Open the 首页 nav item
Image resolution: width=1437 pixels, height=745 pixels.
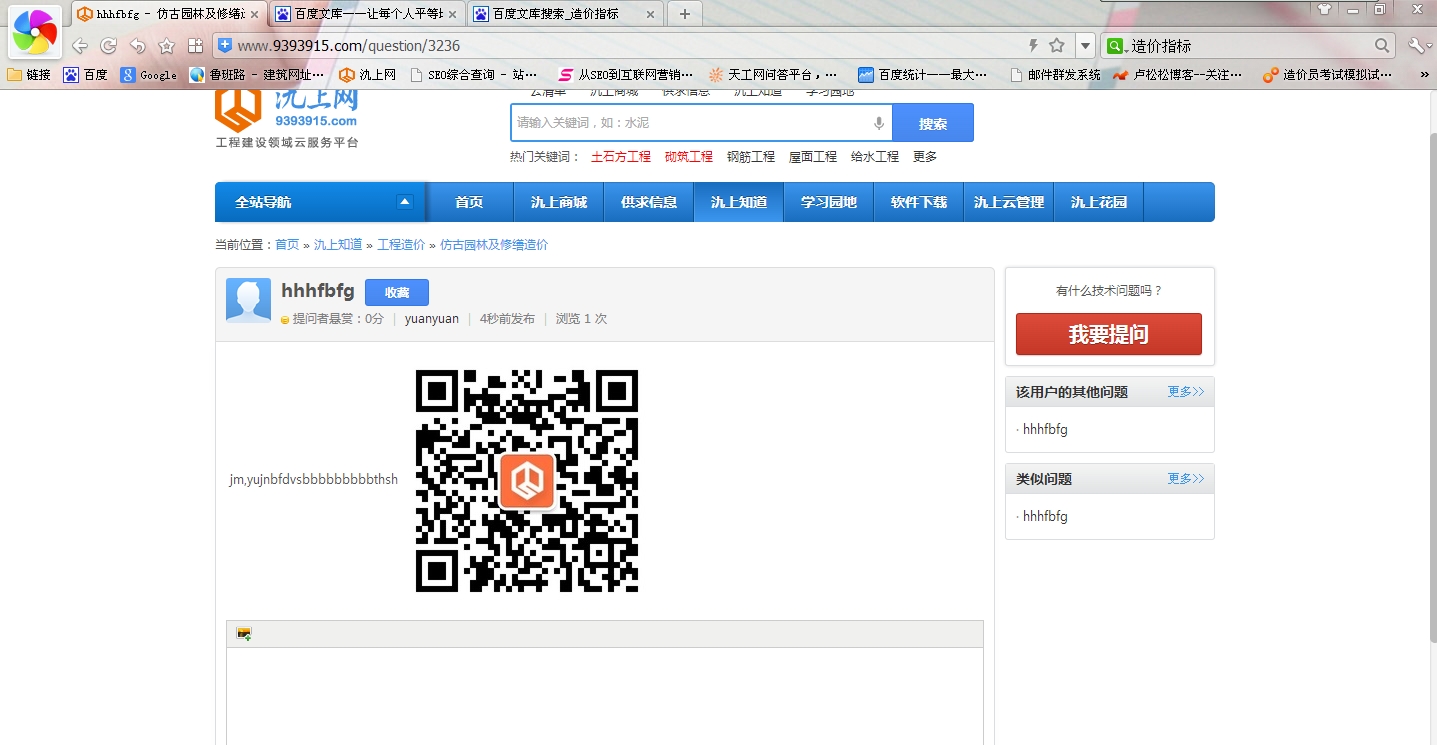pyautogui.click(x=469, y=202)
